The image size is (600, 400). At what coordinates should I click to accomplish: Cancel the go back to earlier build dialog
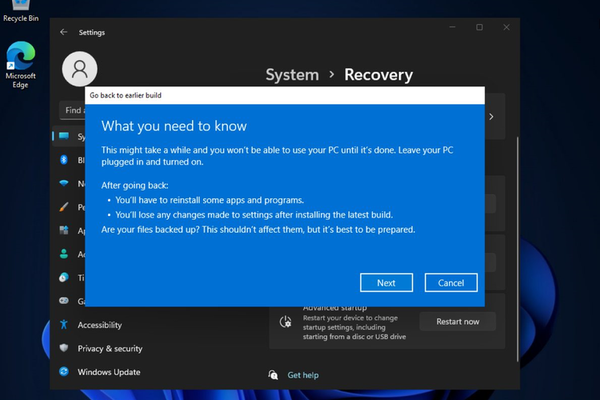(451, 282)
